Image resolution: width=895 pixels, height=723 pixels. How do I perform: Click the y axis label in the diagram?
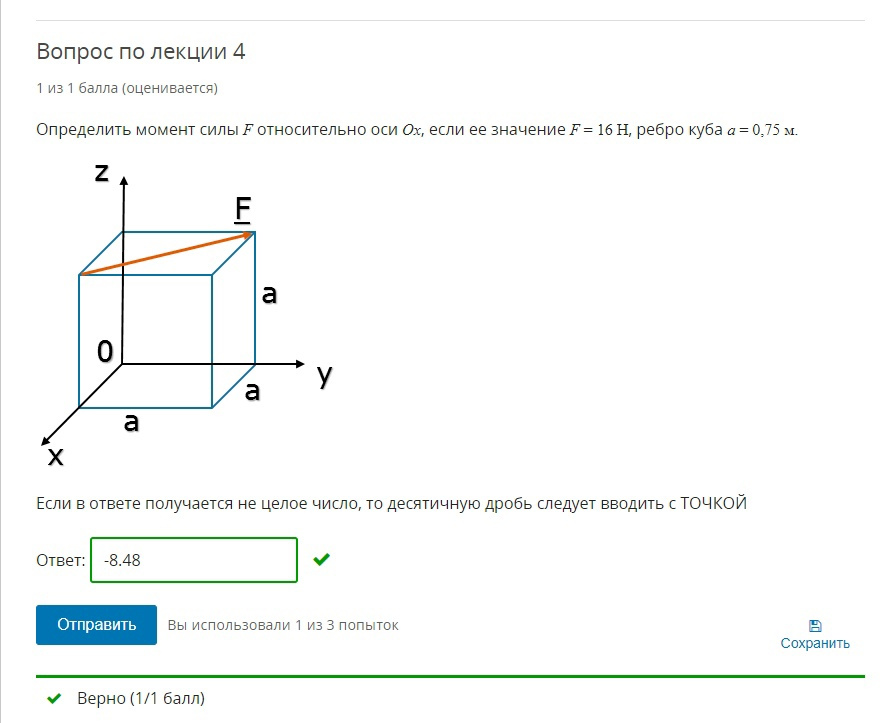coord(324,375)
